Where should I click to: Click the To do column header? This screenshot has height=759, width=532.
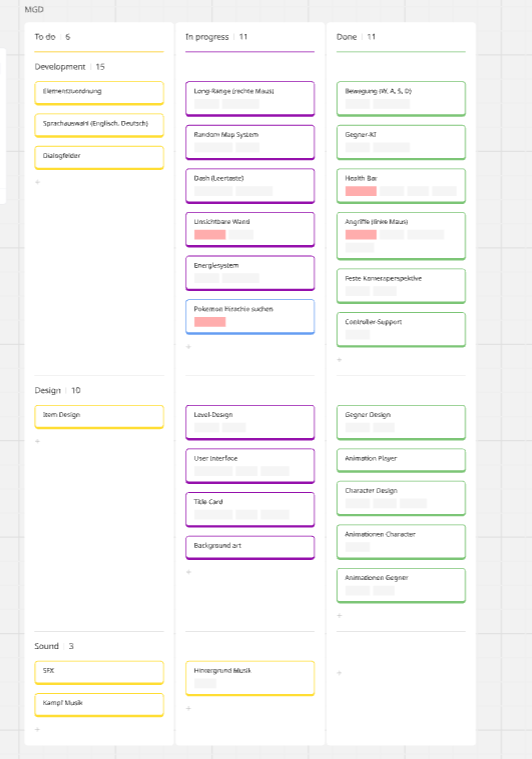pos(45,37)
